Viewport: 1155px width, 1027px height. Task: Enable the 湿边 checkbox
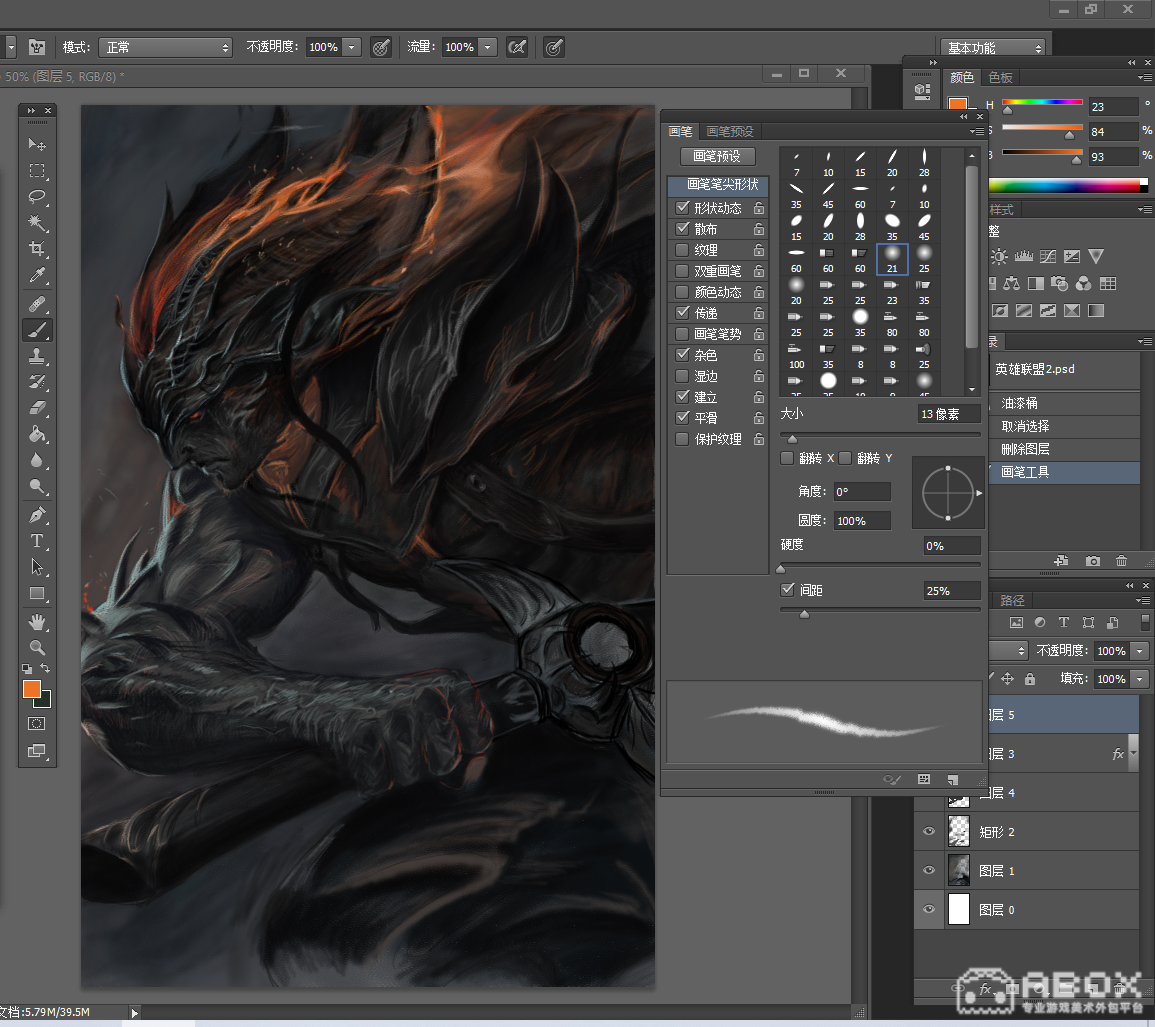[682, 376]
